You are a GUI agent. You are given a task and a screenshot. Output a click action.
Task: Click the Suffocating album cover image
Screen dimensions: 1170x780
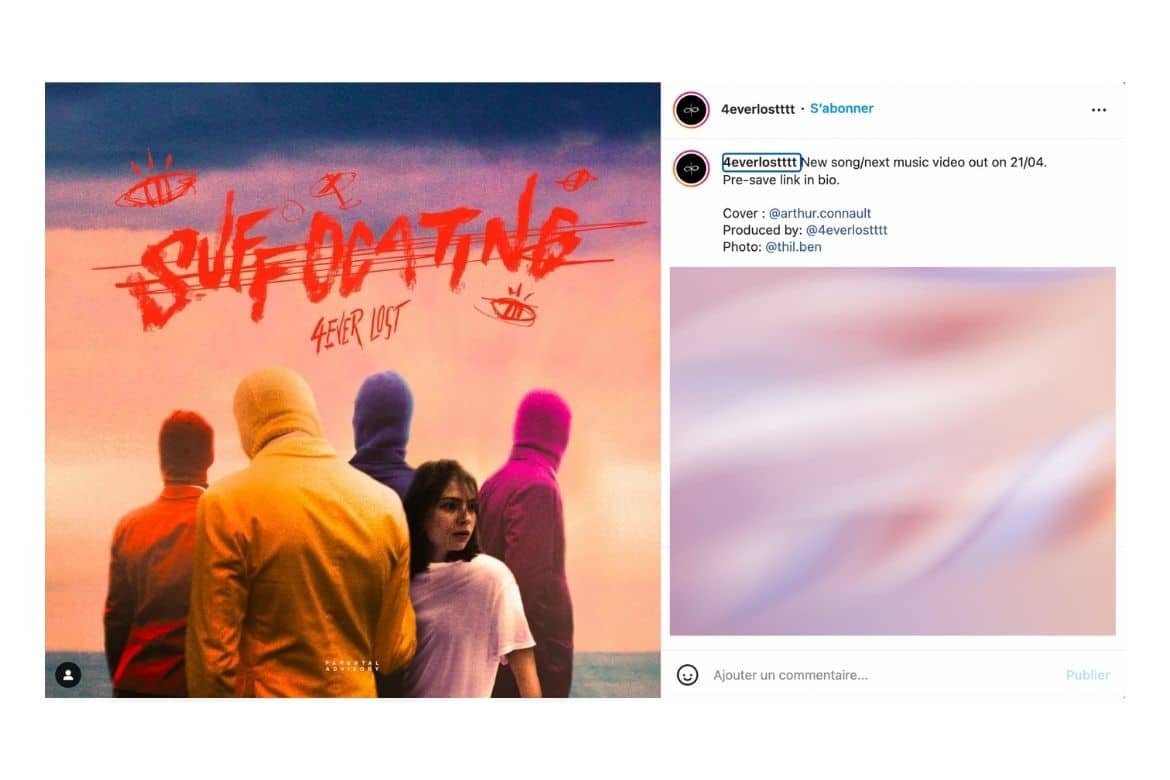(352, 390)
